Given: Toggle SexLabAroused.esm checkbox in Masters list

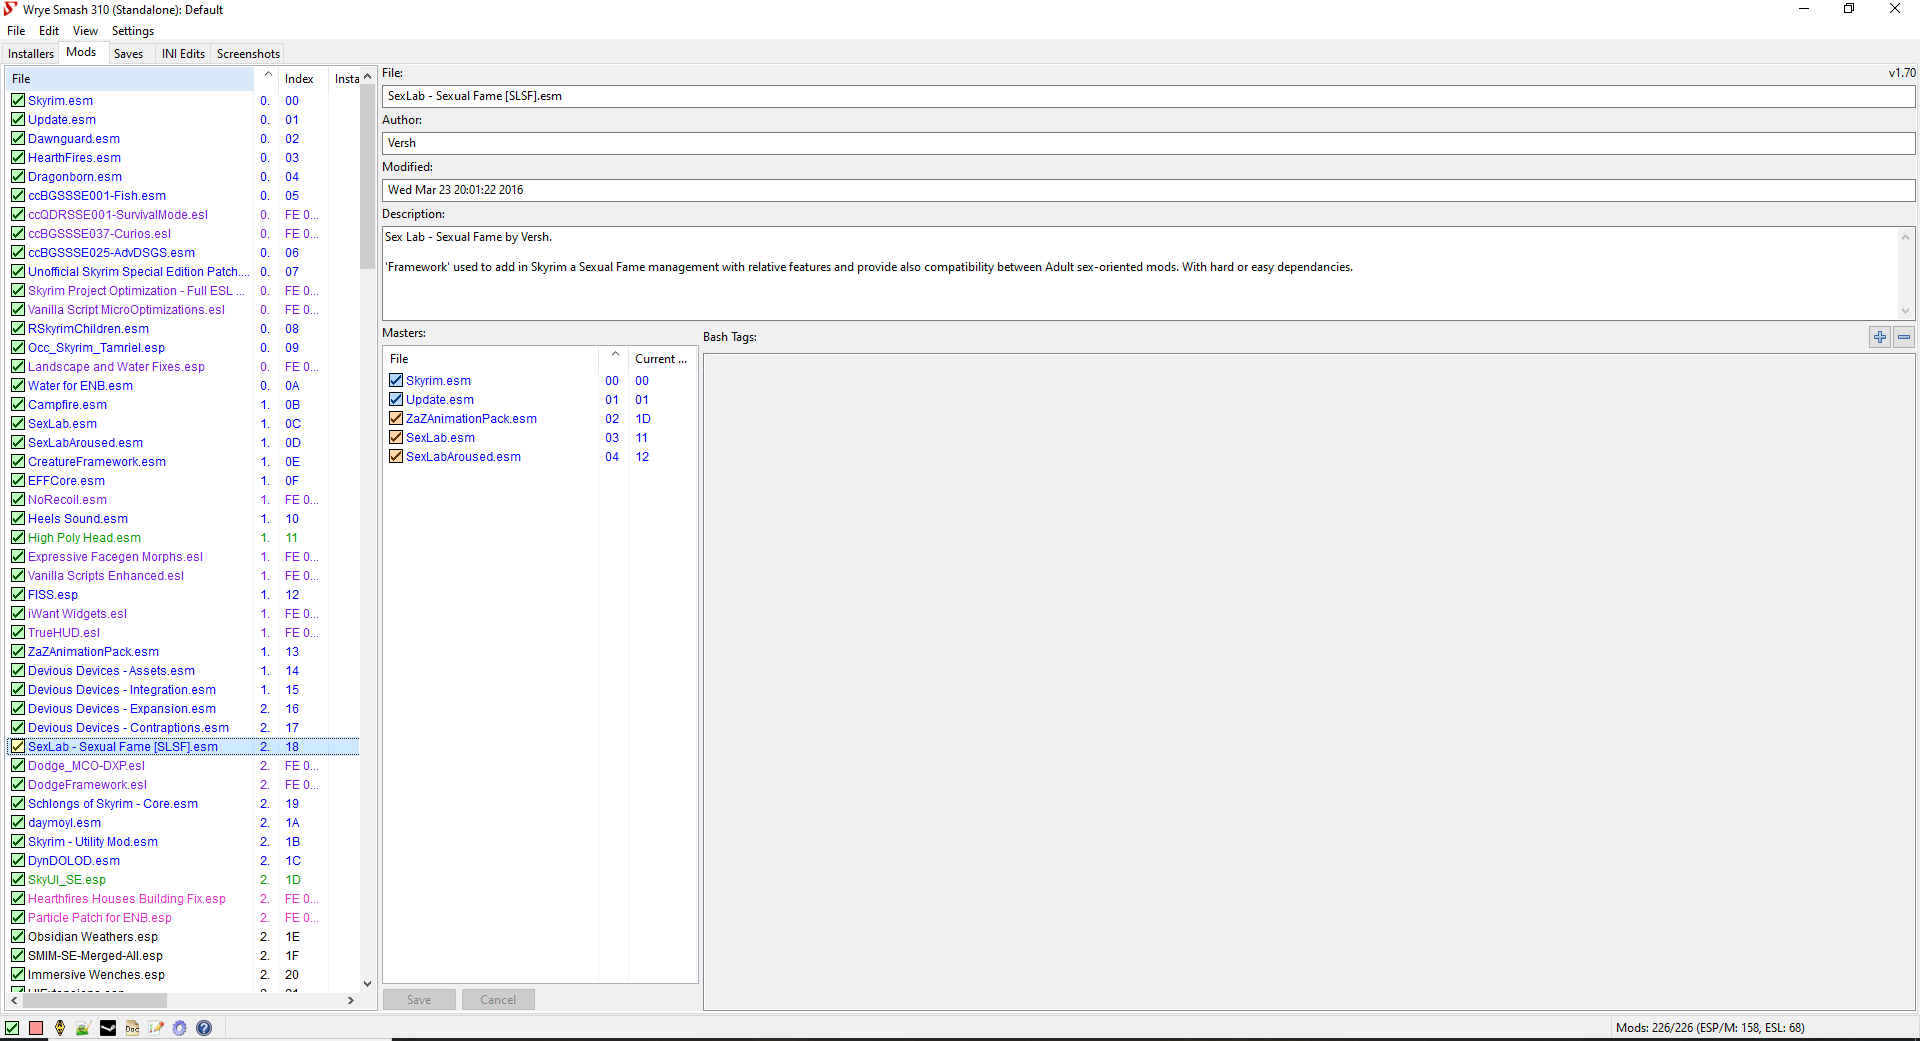Looking at the screenshot, I should [x=396, y=456].
